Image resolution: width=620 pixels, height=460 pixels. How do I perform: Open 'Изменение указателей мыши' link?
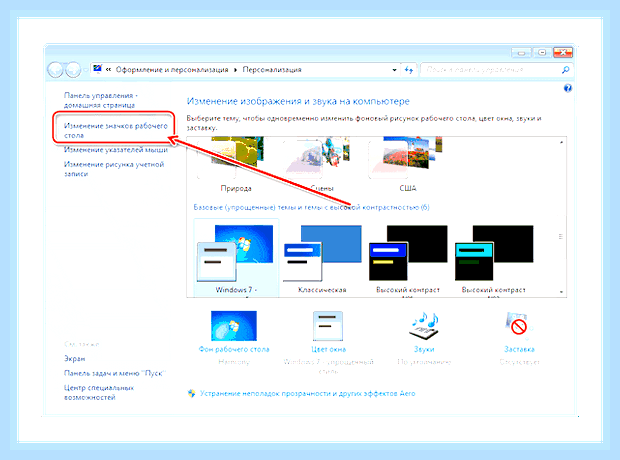pyautogui.click(x=116, y=150)
